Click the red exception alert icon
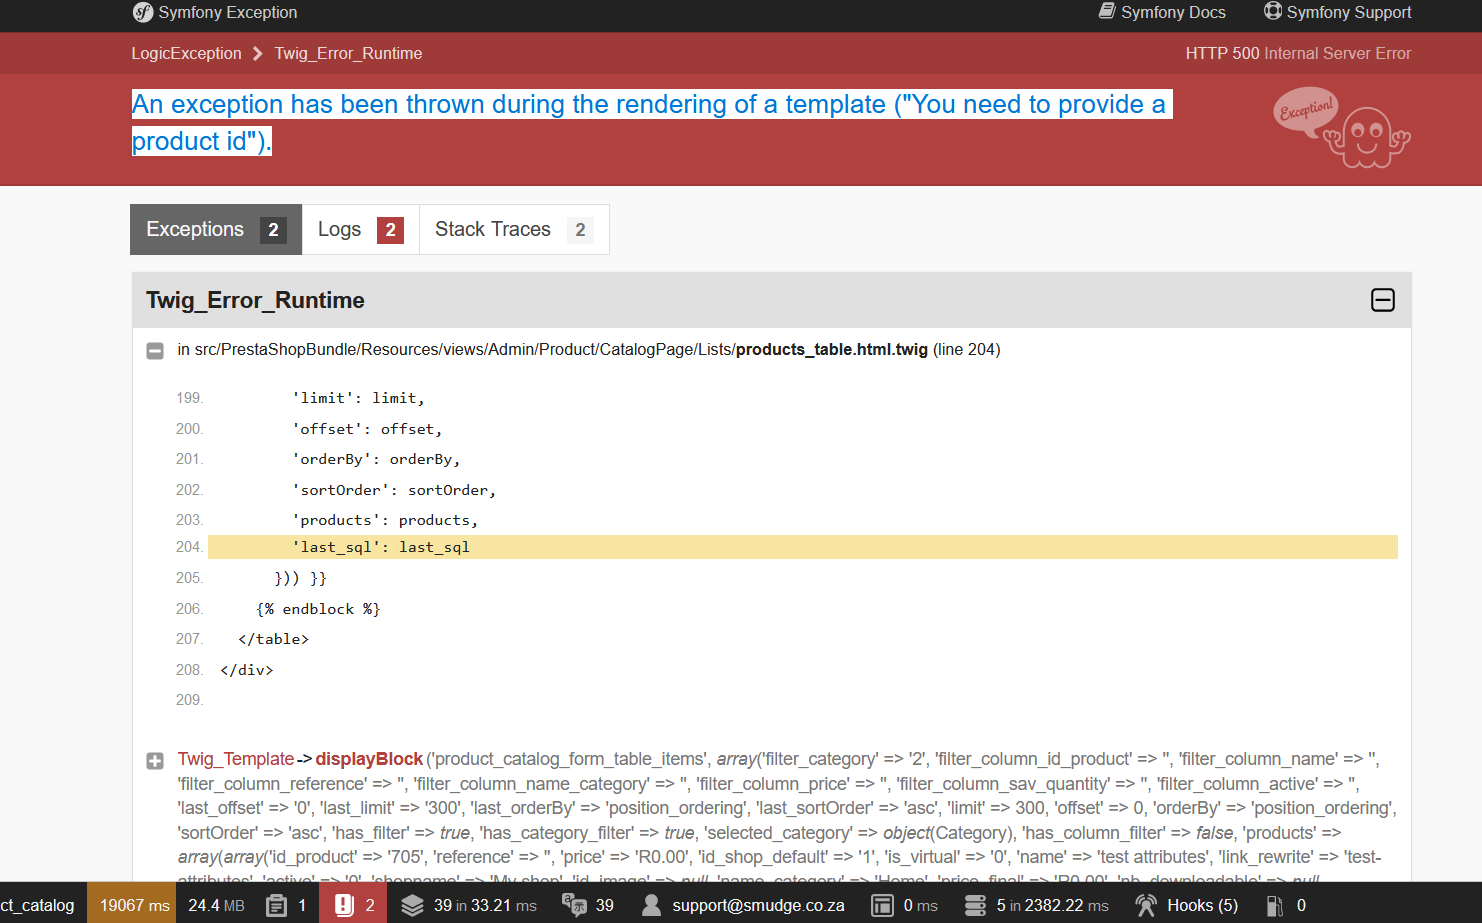 tap(344, 905)
